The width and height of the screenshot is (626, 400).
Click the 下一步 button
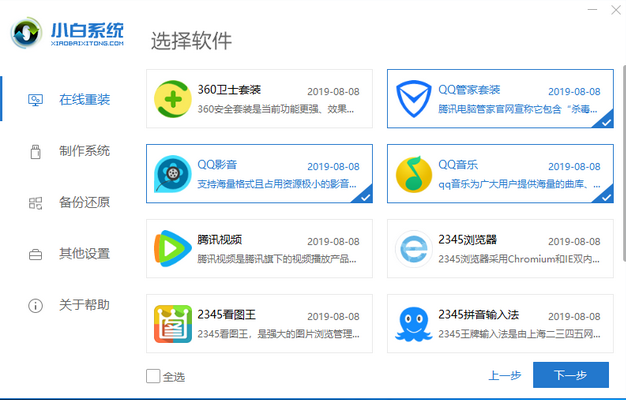571,375
